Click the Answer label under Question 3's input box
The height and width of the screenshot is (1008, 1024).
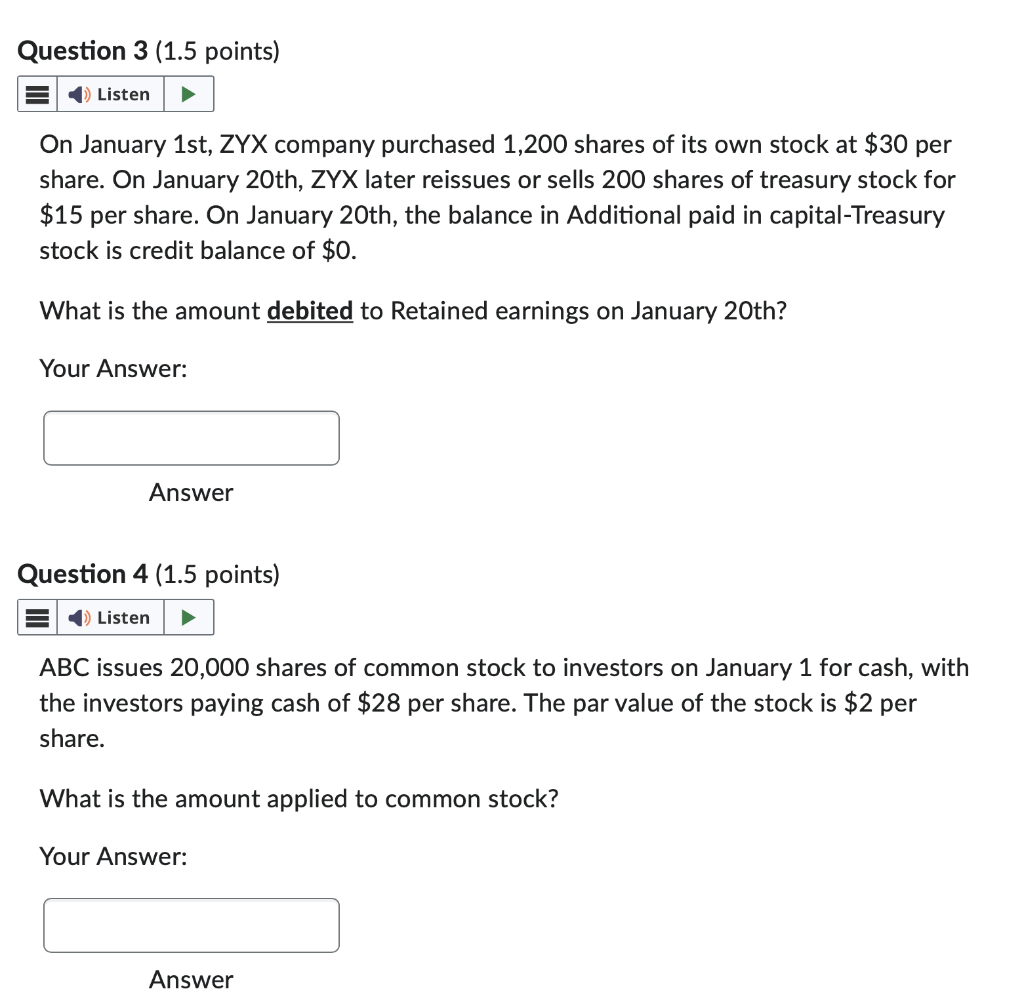click(190, 493)
